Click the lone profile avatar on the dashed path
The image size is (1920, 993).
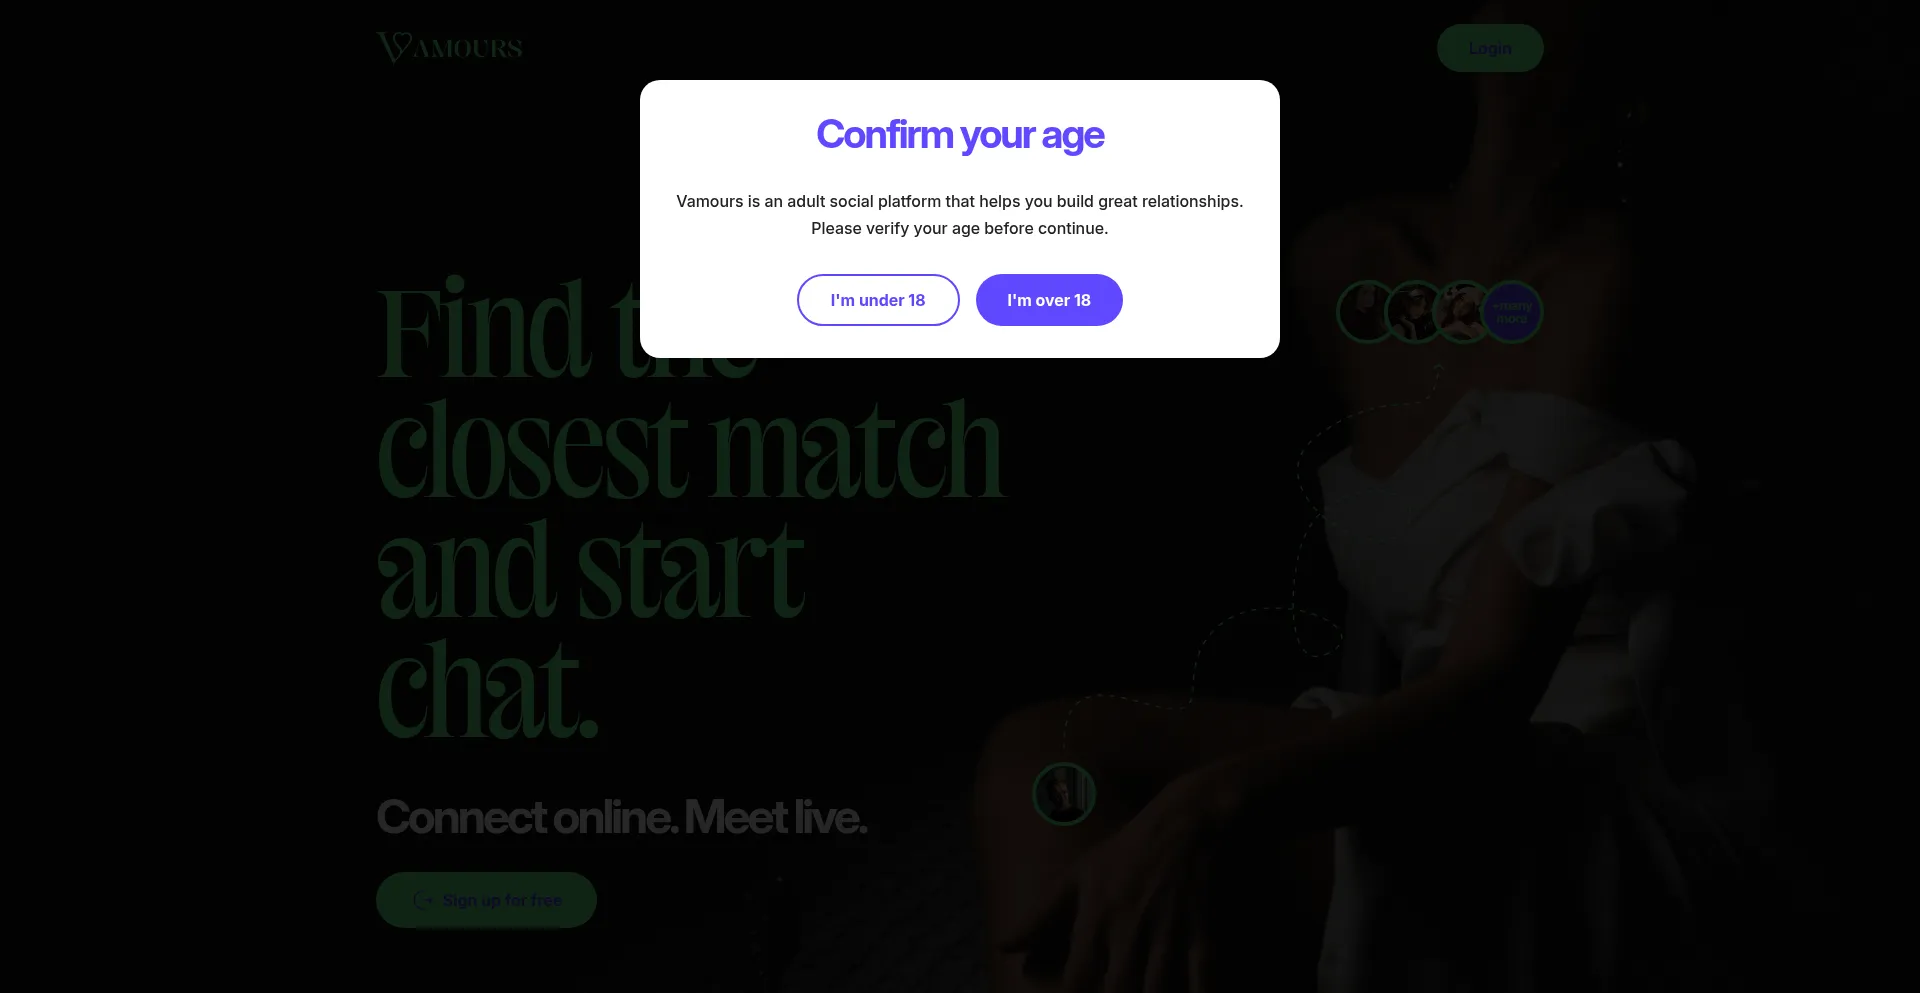(x=1064, y=794)
